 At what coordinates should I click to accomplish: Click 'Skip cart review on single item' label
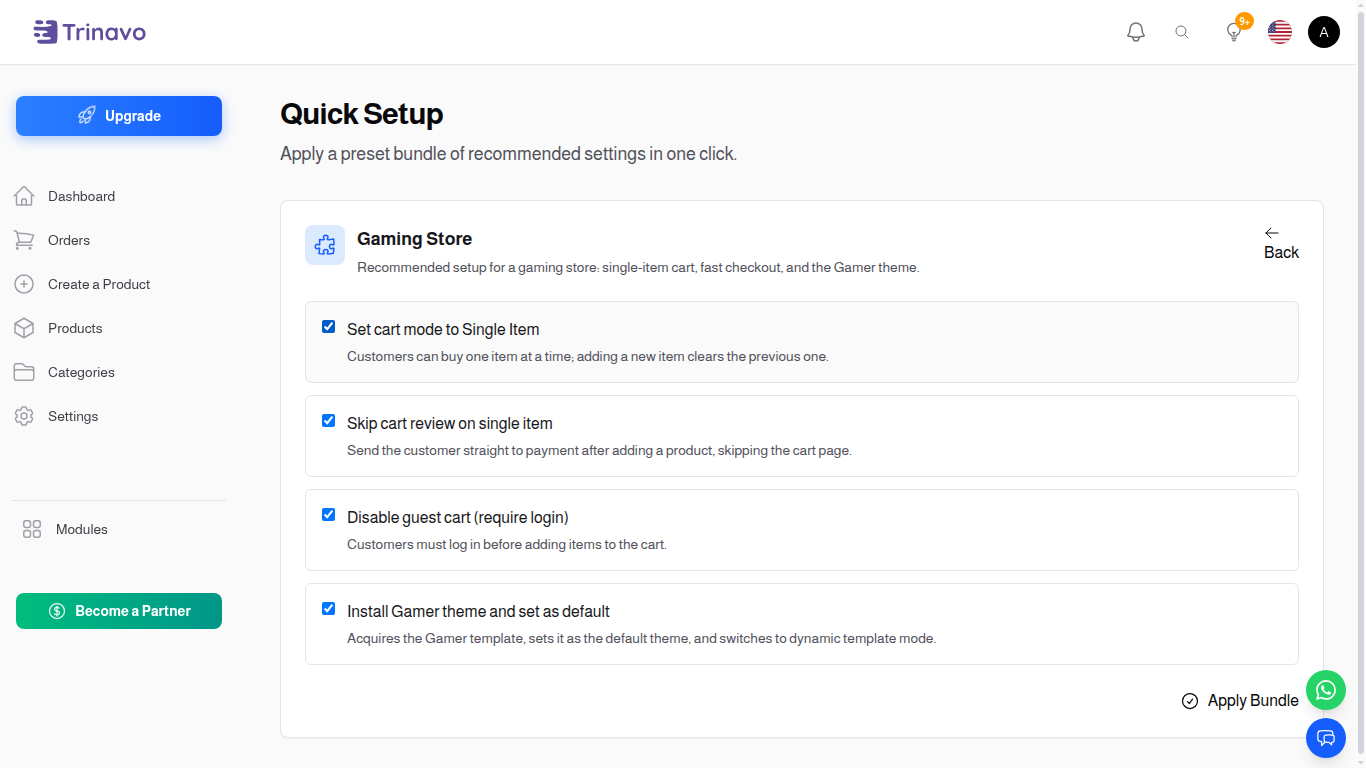coord(450,423)
